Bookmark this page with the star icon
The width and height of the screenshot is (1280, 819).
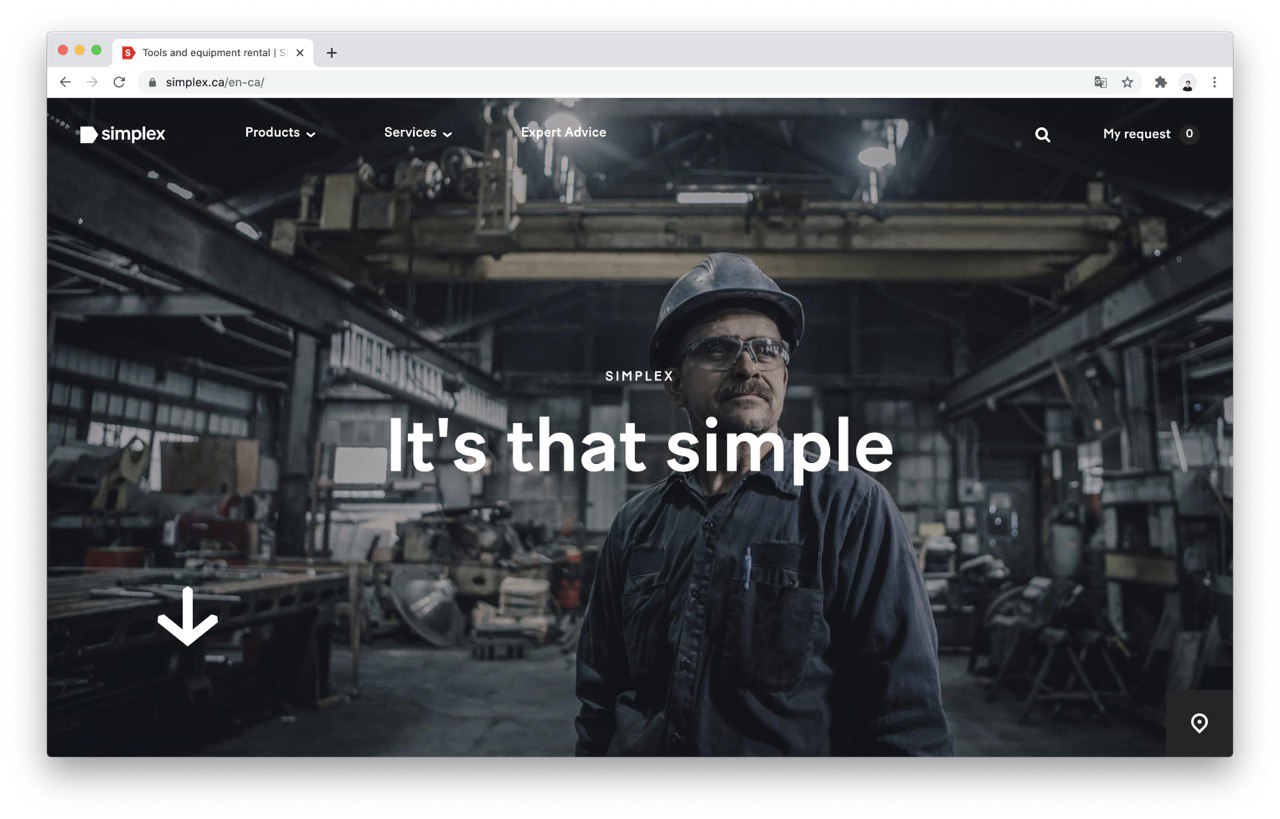coord(1127,82)
